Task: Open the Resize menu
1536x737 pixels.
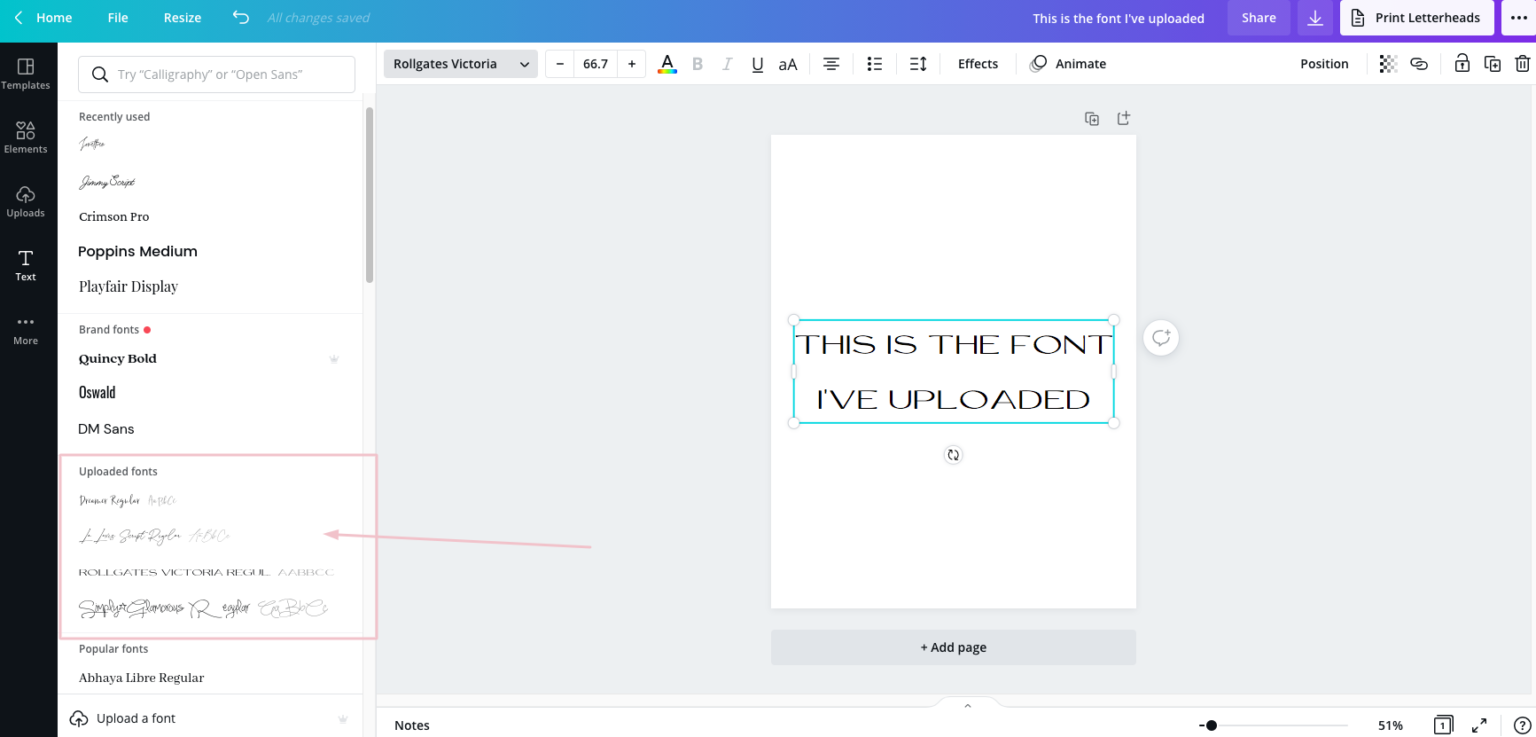Action: (182, 17)
